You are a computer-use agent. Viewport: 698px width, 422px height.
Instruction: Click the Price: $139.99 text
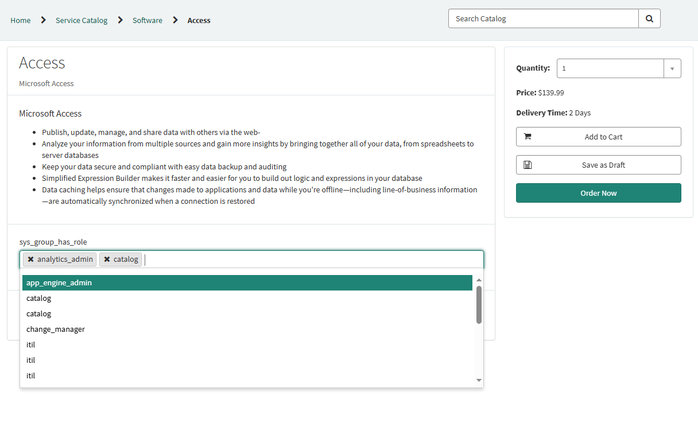point(540,93)
